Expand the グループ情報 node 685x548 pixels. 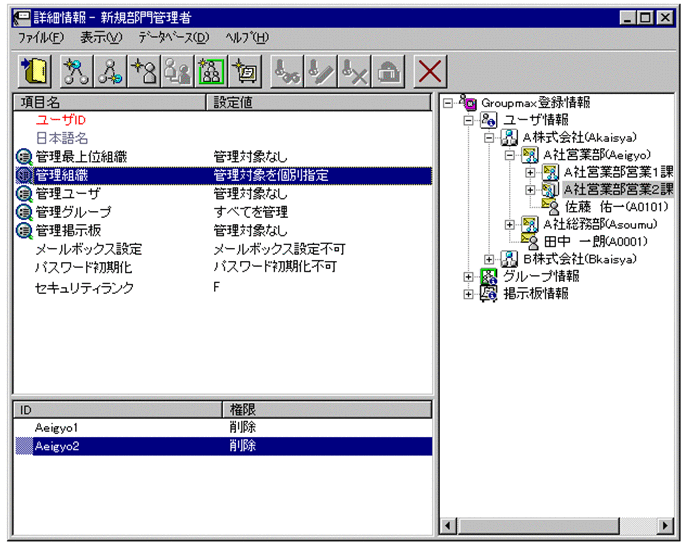(x=468, y=277)
